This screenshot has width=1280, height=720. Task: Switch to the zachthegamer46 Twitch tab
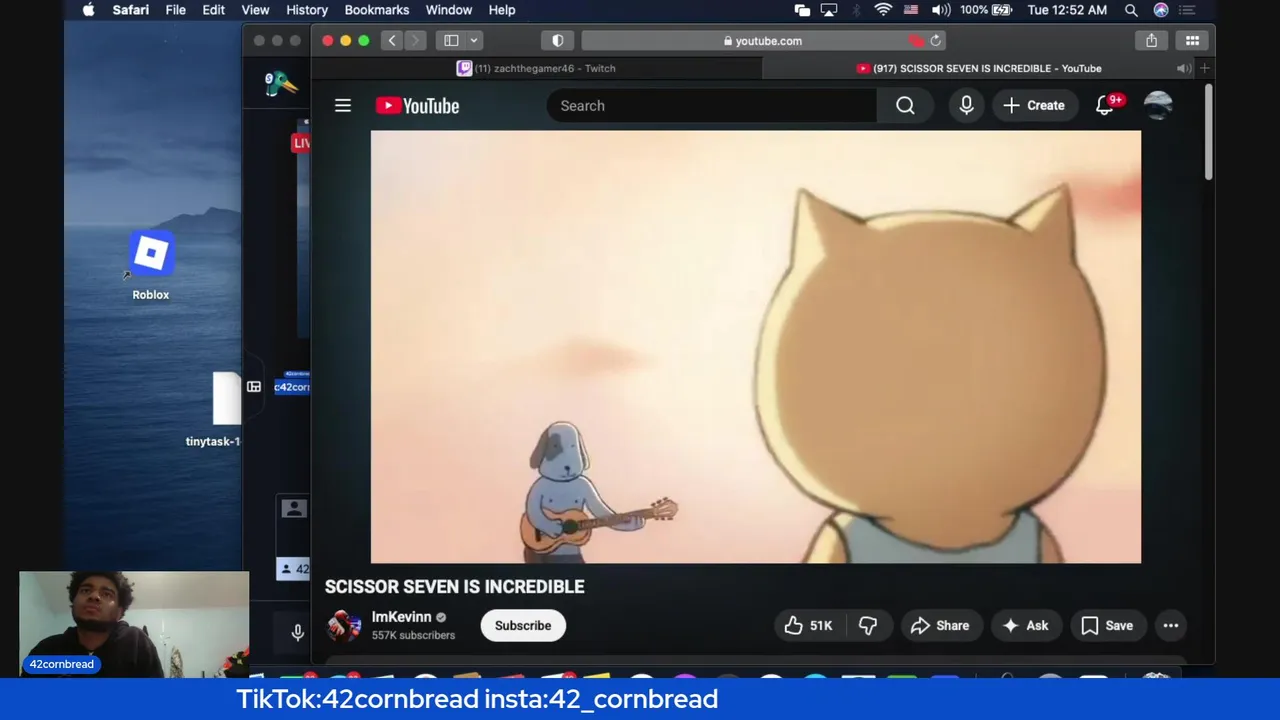536,68
